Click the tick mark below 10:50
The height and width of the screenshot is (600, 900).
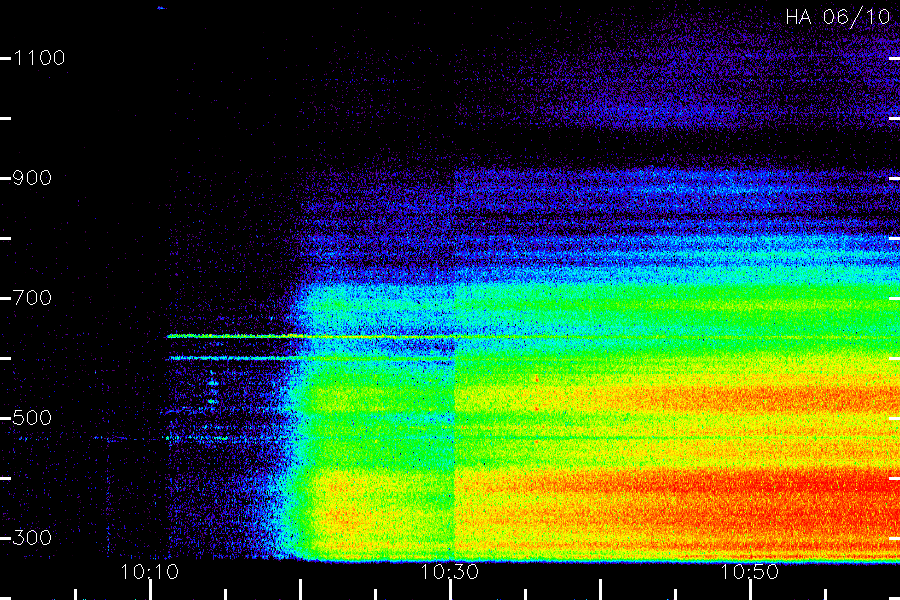(750, 590)
